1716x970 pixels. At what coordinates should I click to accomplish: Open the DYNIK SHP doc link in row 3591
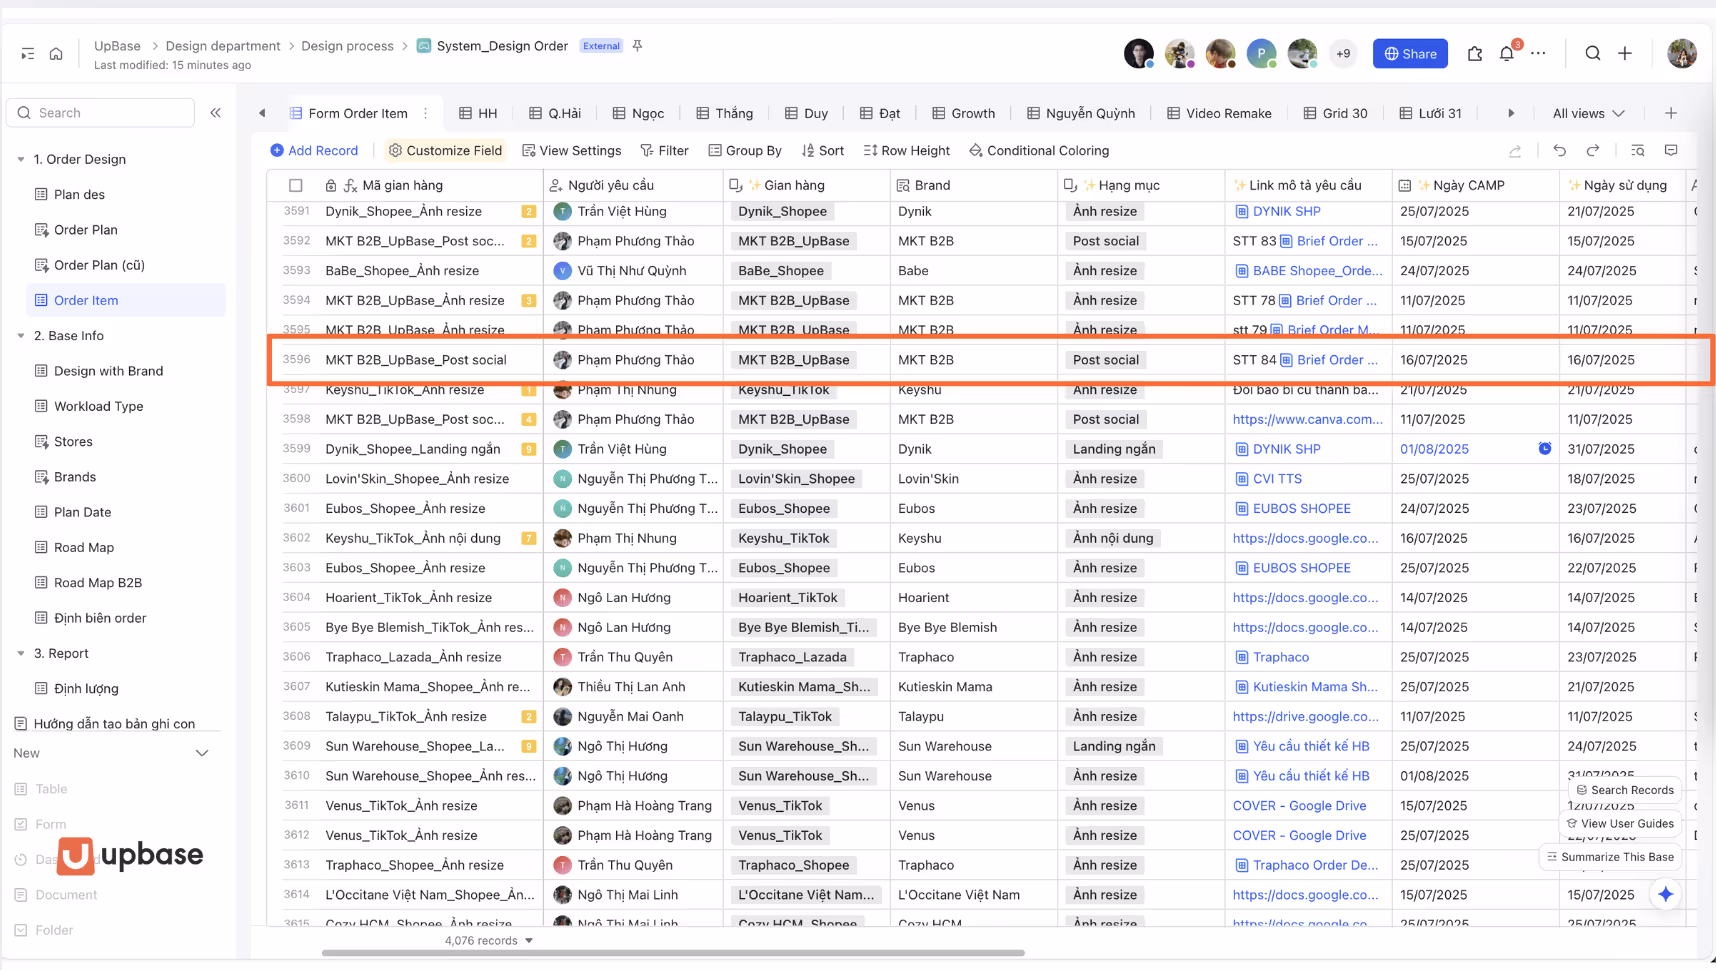point(1286,211)
